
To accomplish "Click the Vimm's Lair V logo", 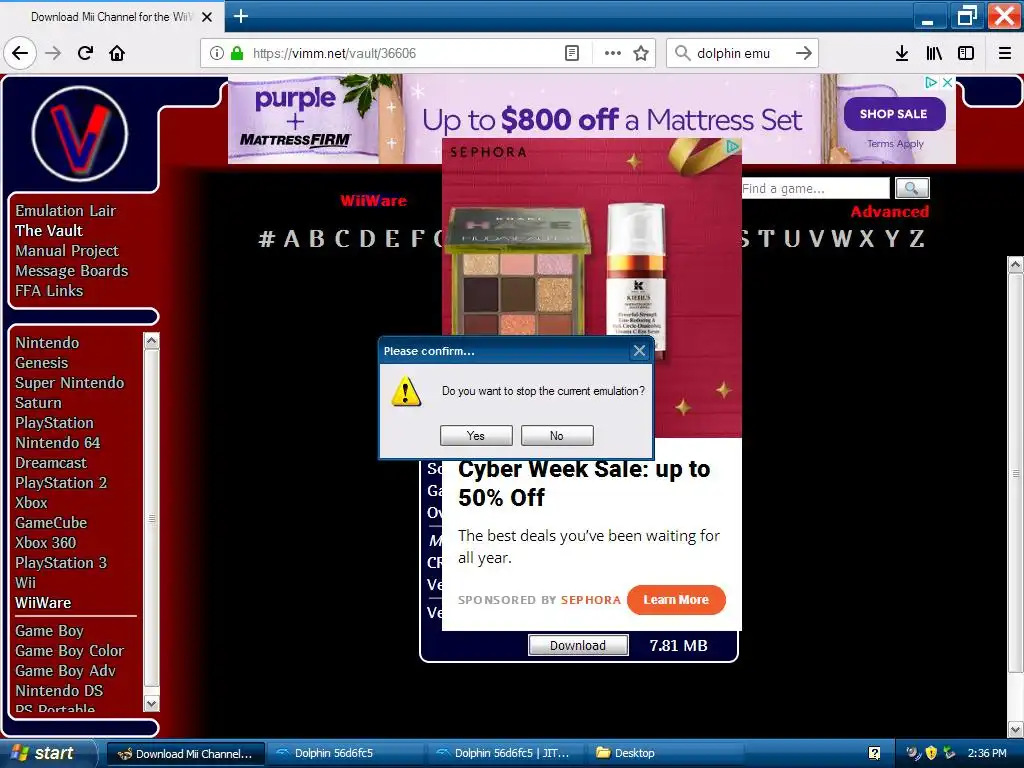I will pos(80,134).
